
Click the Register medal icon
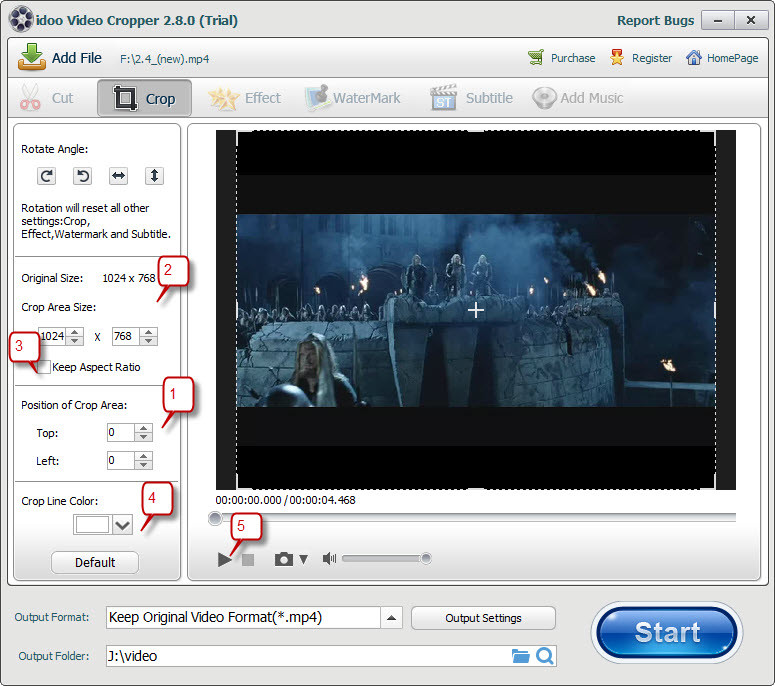pos(616,58)
